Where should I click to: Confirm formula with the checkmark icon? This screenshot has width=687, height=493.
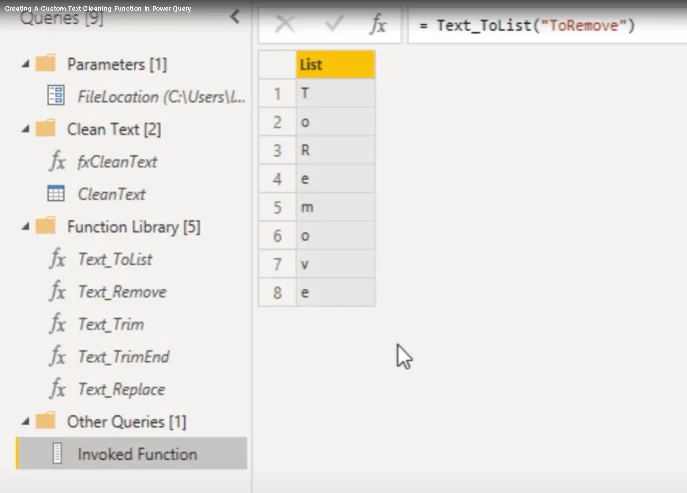click(334, 23)
